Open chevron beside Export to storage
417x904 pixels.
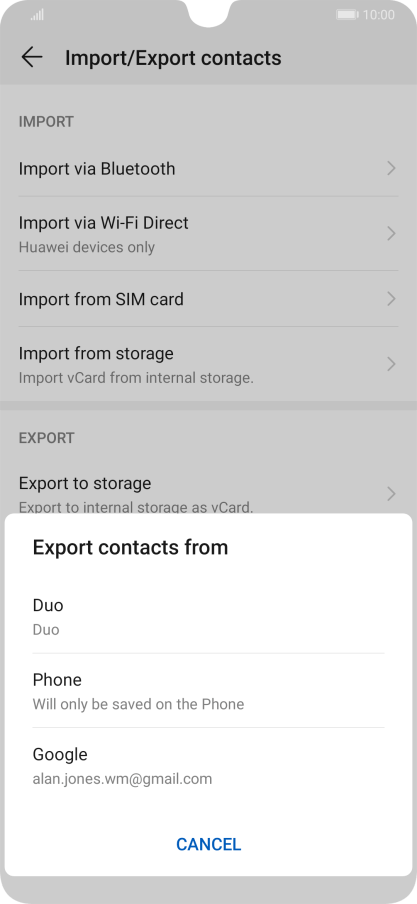[392, 494]
